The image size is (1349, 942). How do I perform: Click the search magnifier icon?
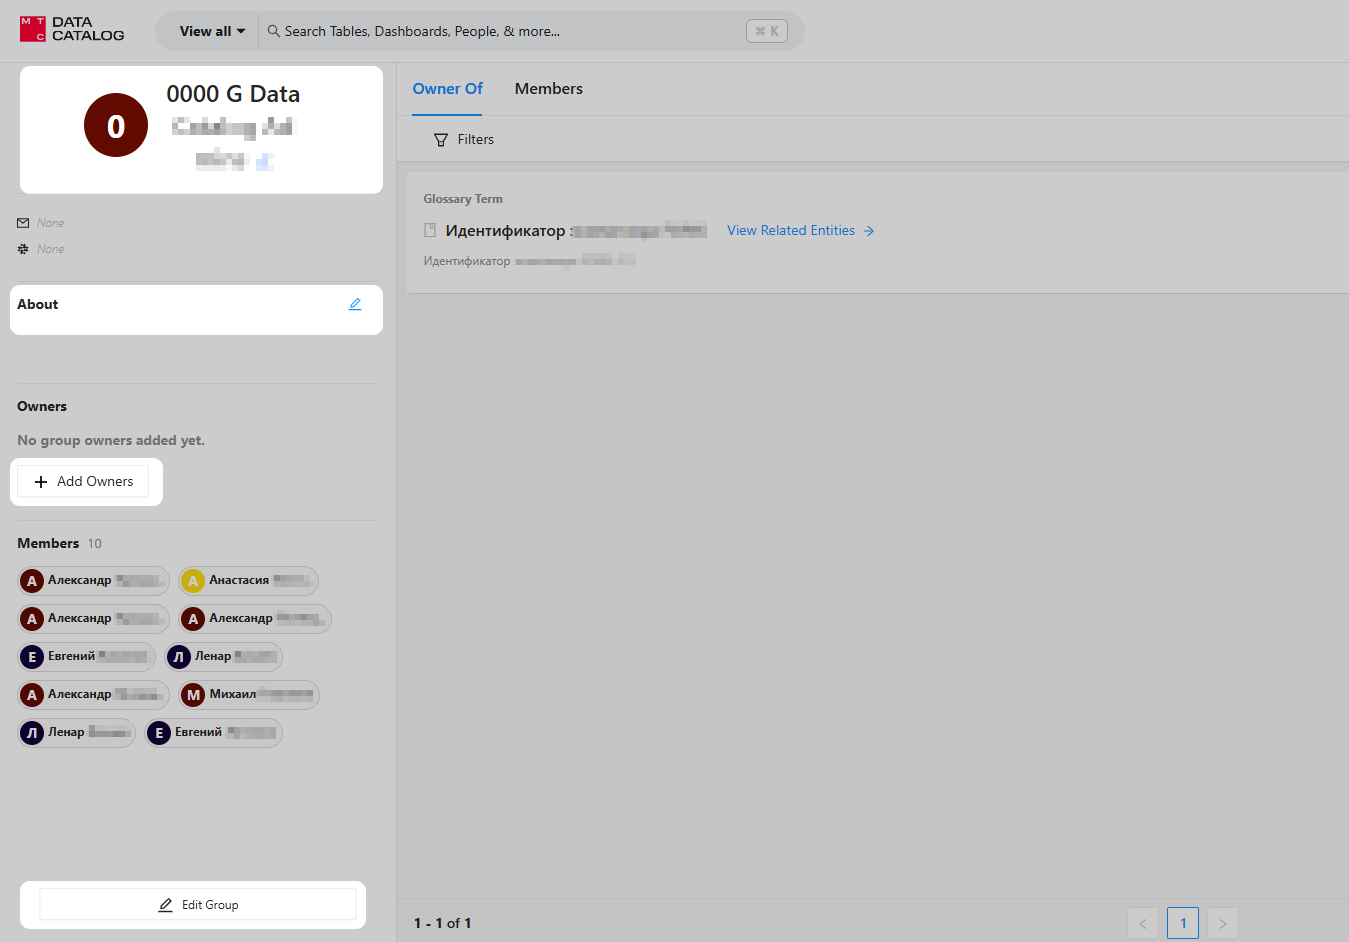point(273,31)
